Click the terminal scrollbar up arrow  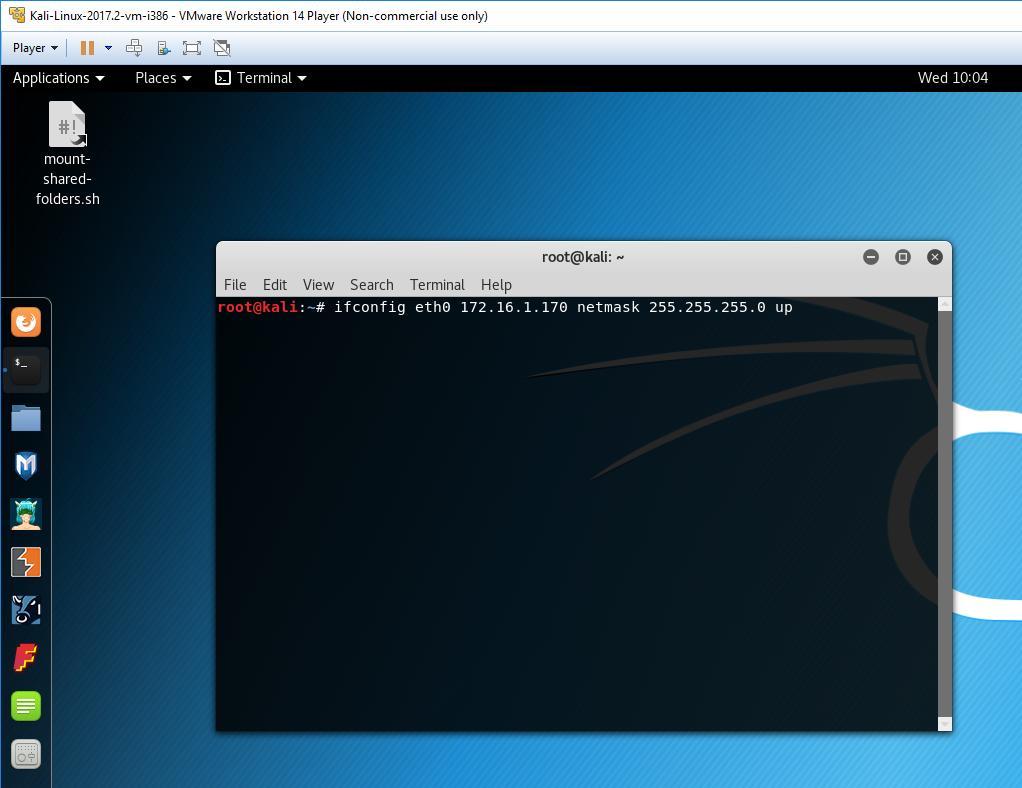coord(944,304)
